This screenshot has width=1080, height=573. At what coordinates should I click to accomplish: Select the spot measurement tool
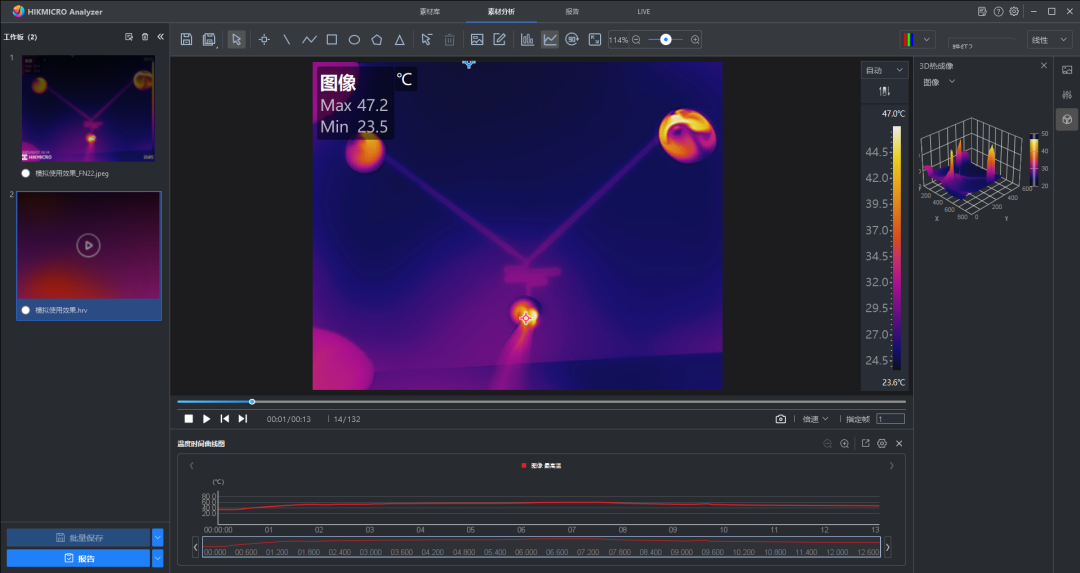tap(264, 39)
